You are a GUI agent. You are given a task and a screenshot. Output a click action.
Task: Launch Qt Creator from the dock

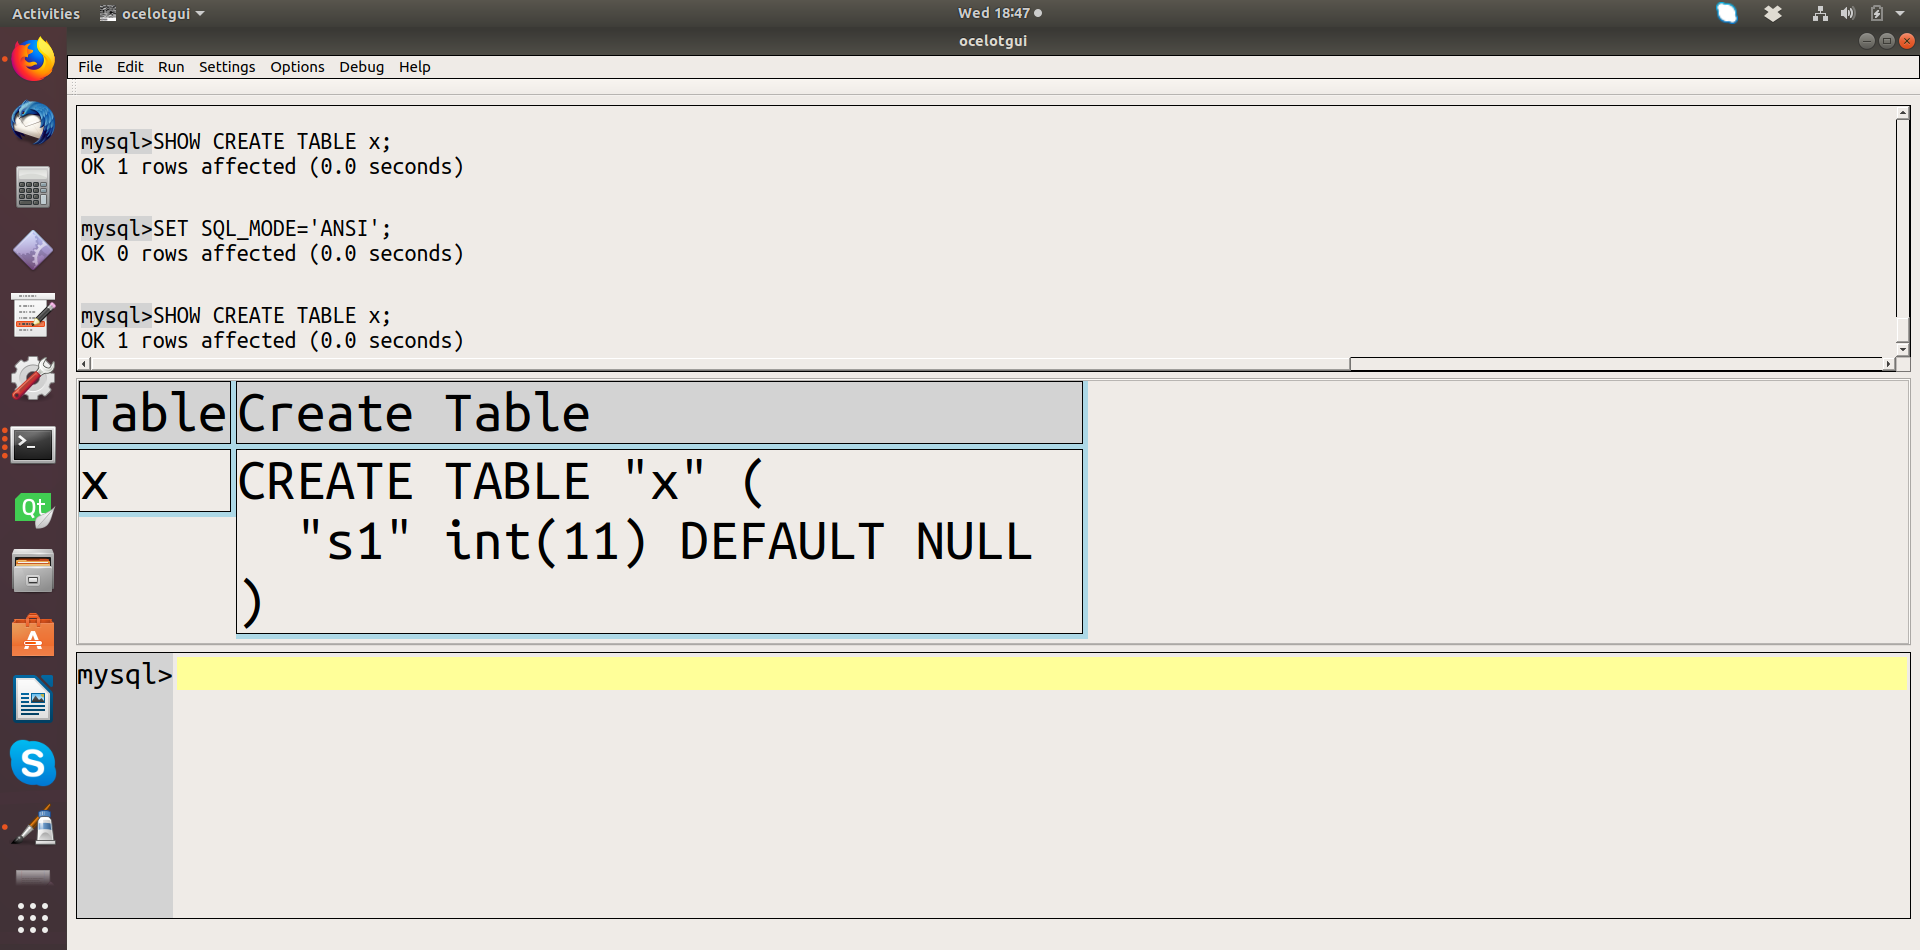[33, 508]
